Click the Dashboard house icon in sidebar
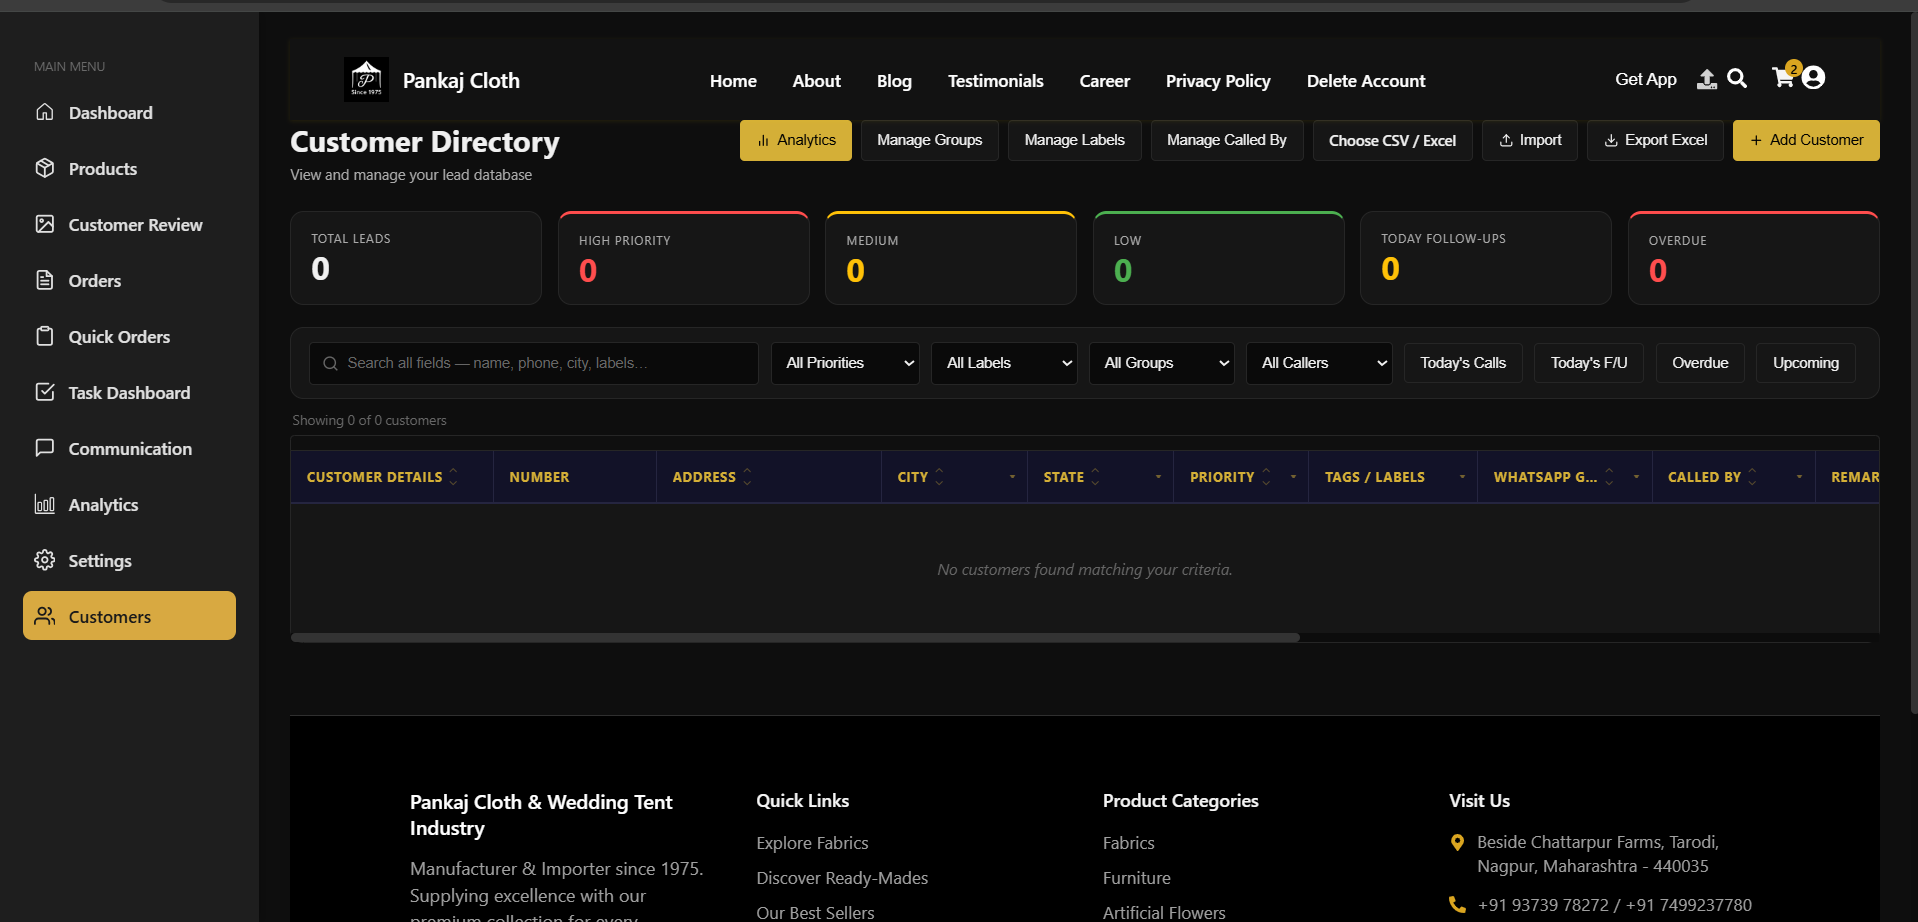 coord(45,112)
